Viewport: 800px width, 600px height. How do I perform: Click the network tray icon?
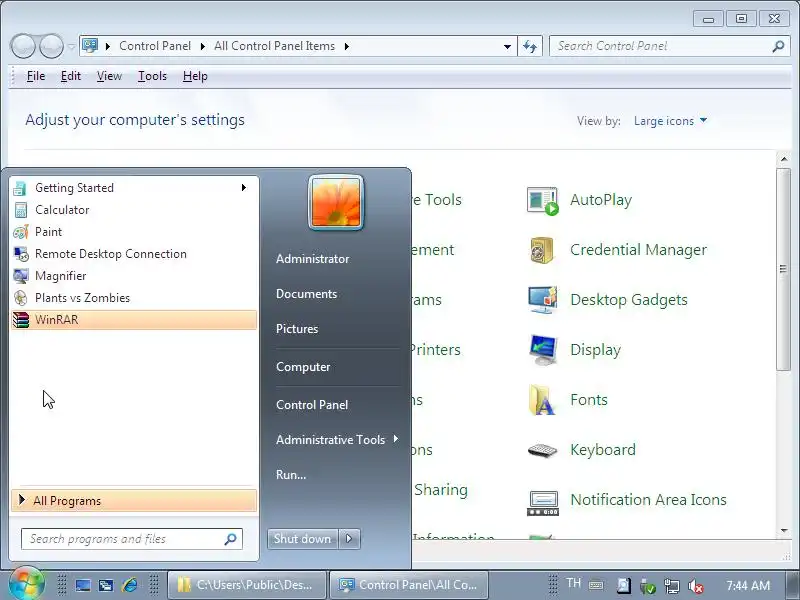pyautogui.click(x=671, y=586)
